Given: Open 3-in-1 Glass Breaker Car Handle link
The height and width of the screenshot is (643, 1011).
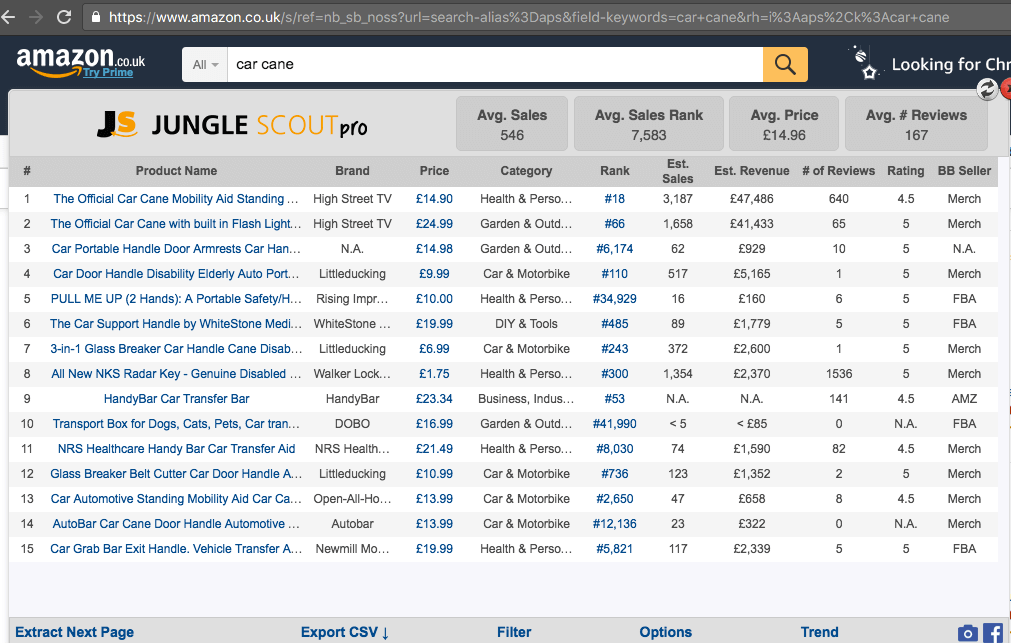Looking at the screenshot, I should (x=176, y=349).
